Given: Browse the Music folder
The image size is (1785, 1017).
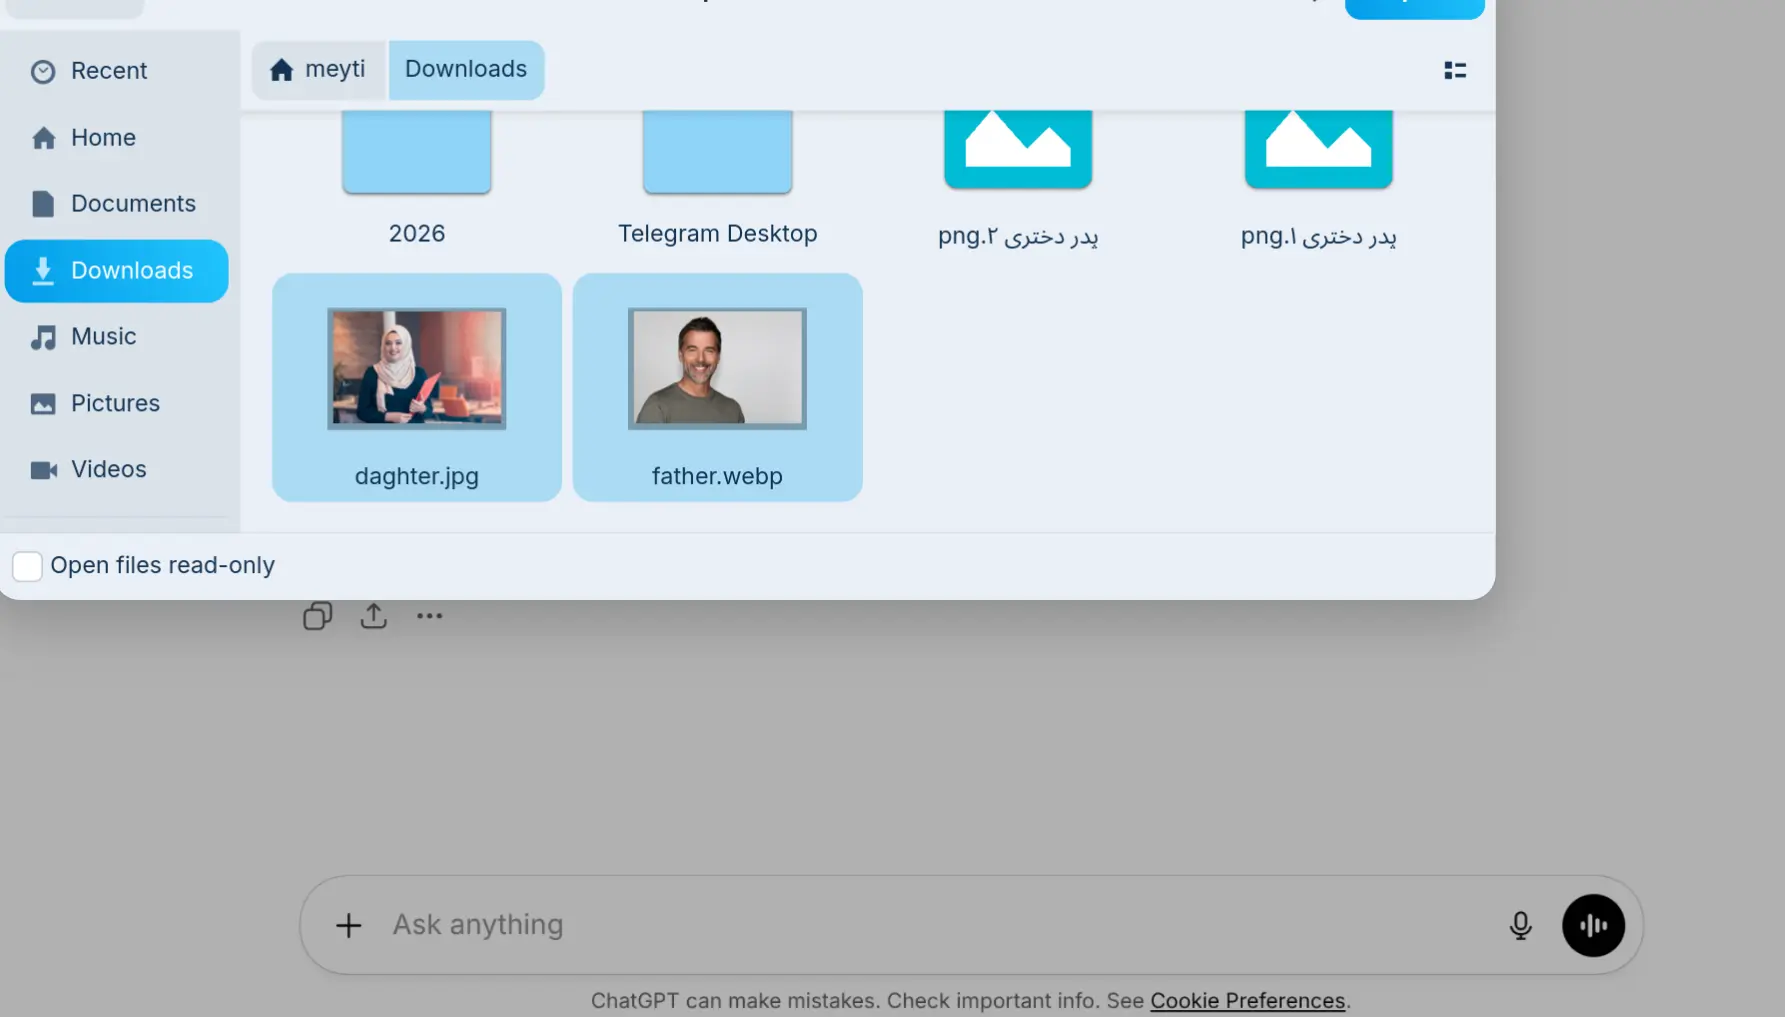Looking at the screenshot, I should (104, 336).
